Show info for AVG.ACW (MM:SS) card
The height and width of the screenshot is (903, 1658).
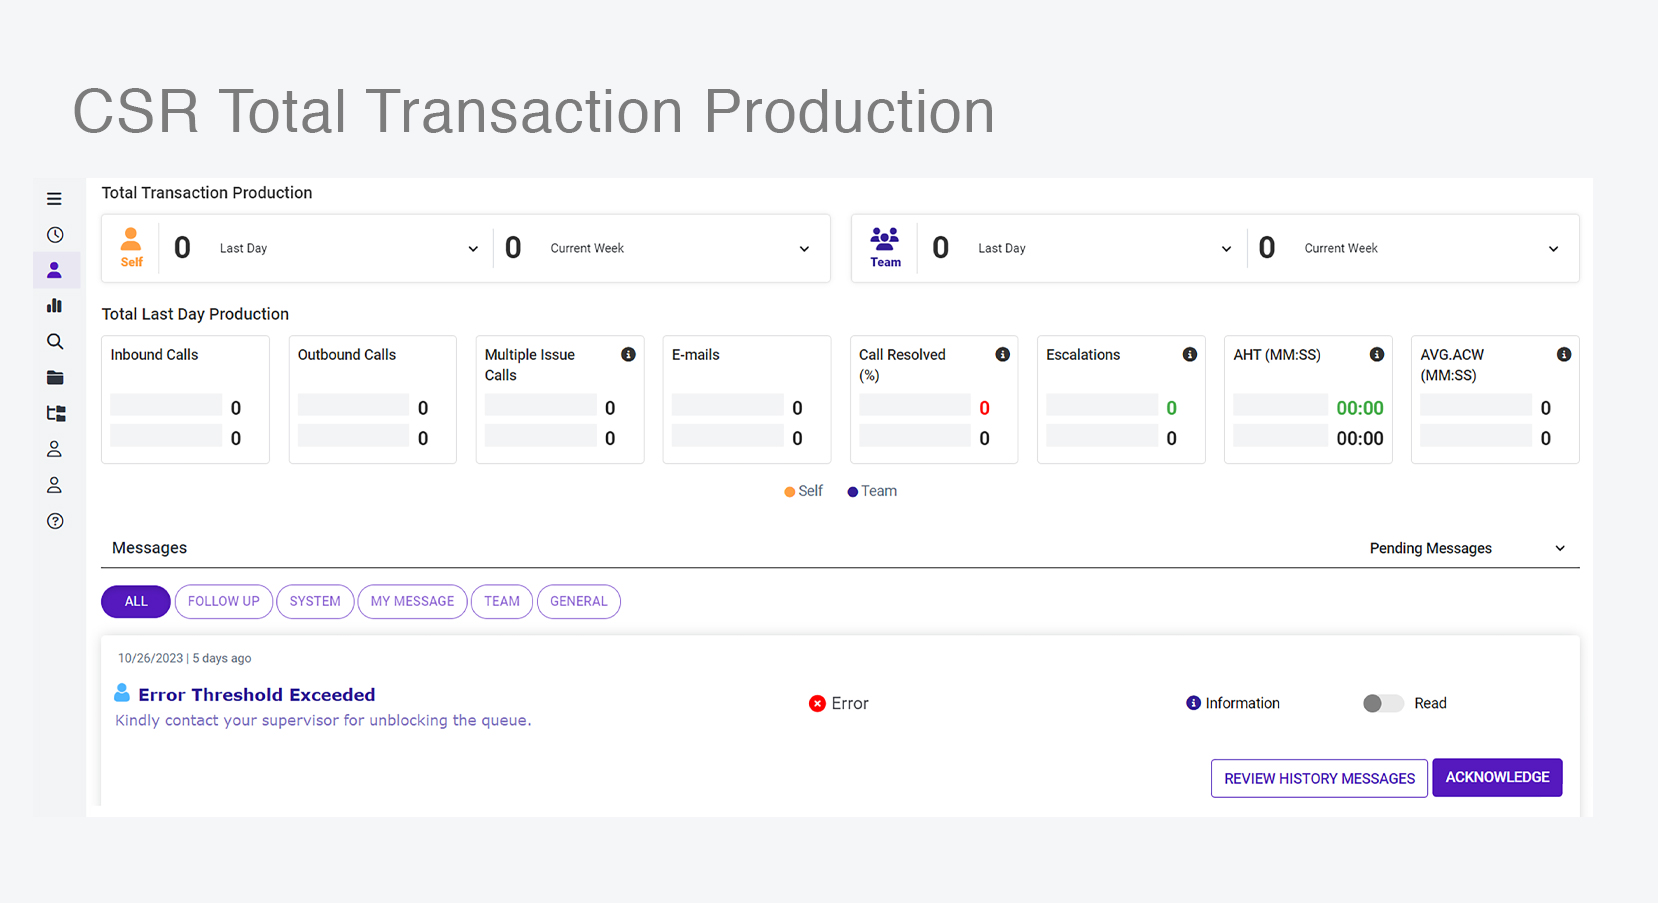tap(1564, 355)
